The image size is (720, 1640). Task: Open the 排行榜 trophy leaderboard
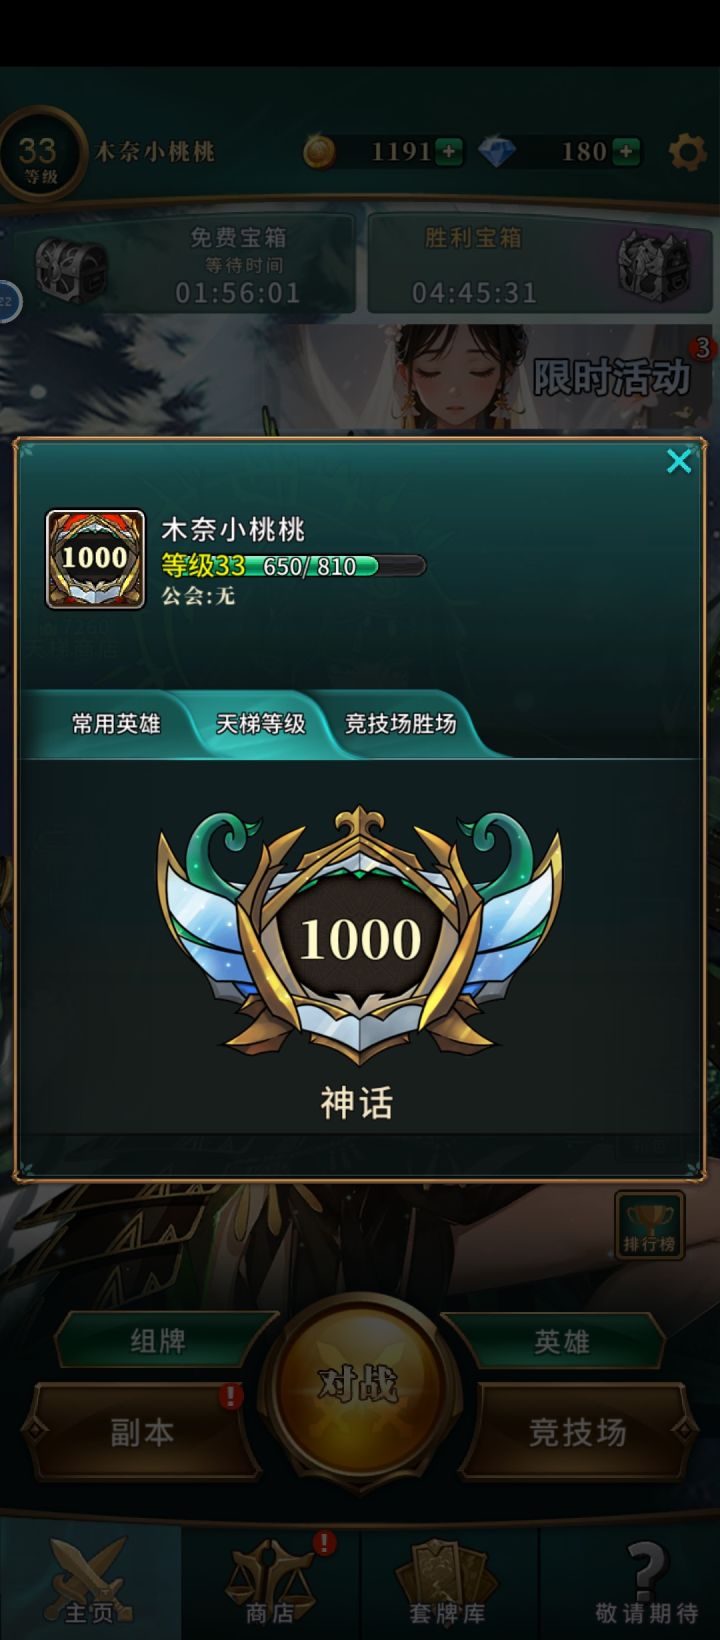click(649, 1226)
